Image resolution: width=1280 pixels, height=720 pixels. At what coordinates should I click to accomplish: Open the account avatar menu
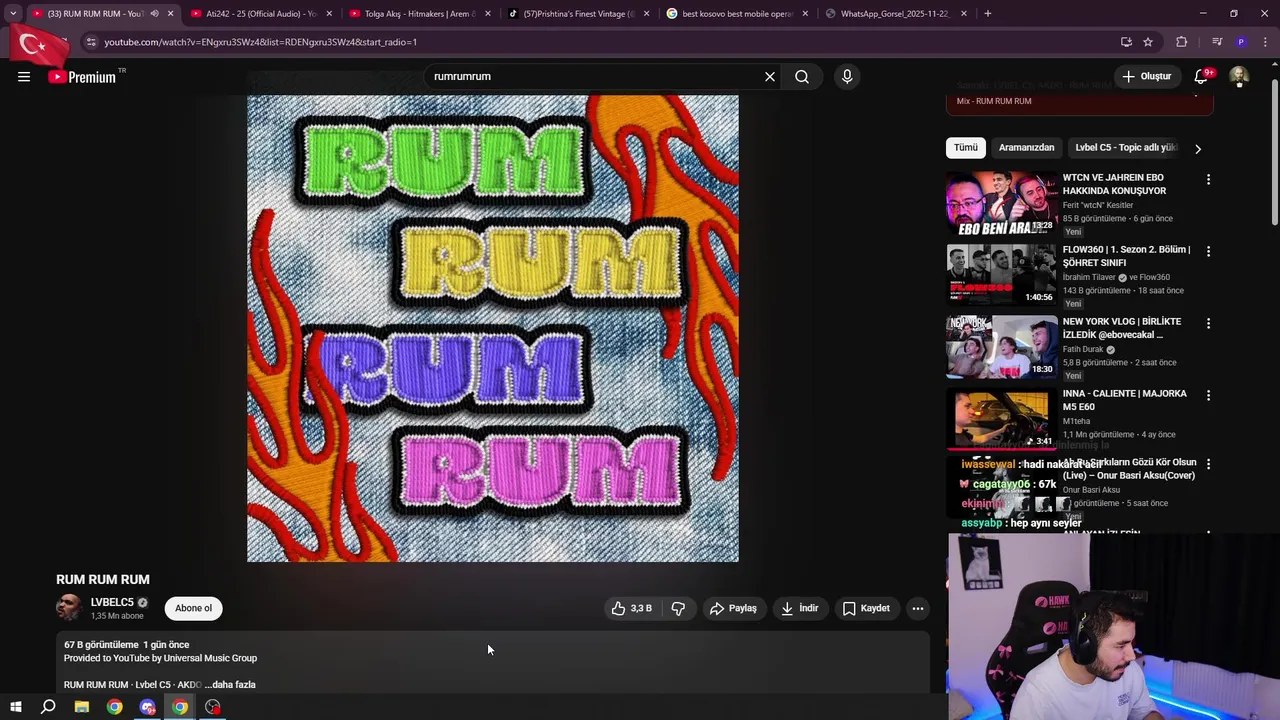1239,77
